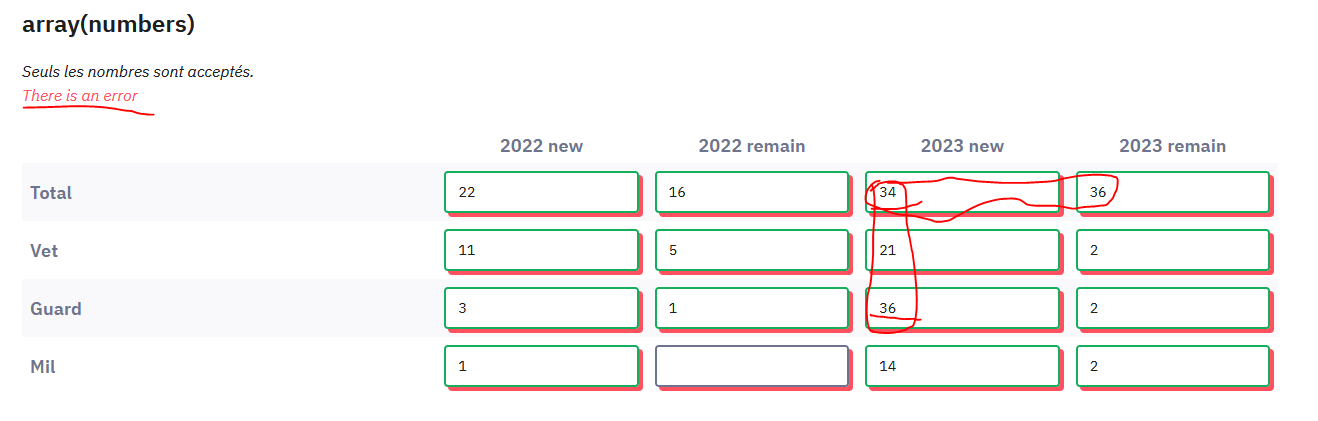Click the "There is an error" message
The width and height of the screenshot is (1318, 421).
80,96
